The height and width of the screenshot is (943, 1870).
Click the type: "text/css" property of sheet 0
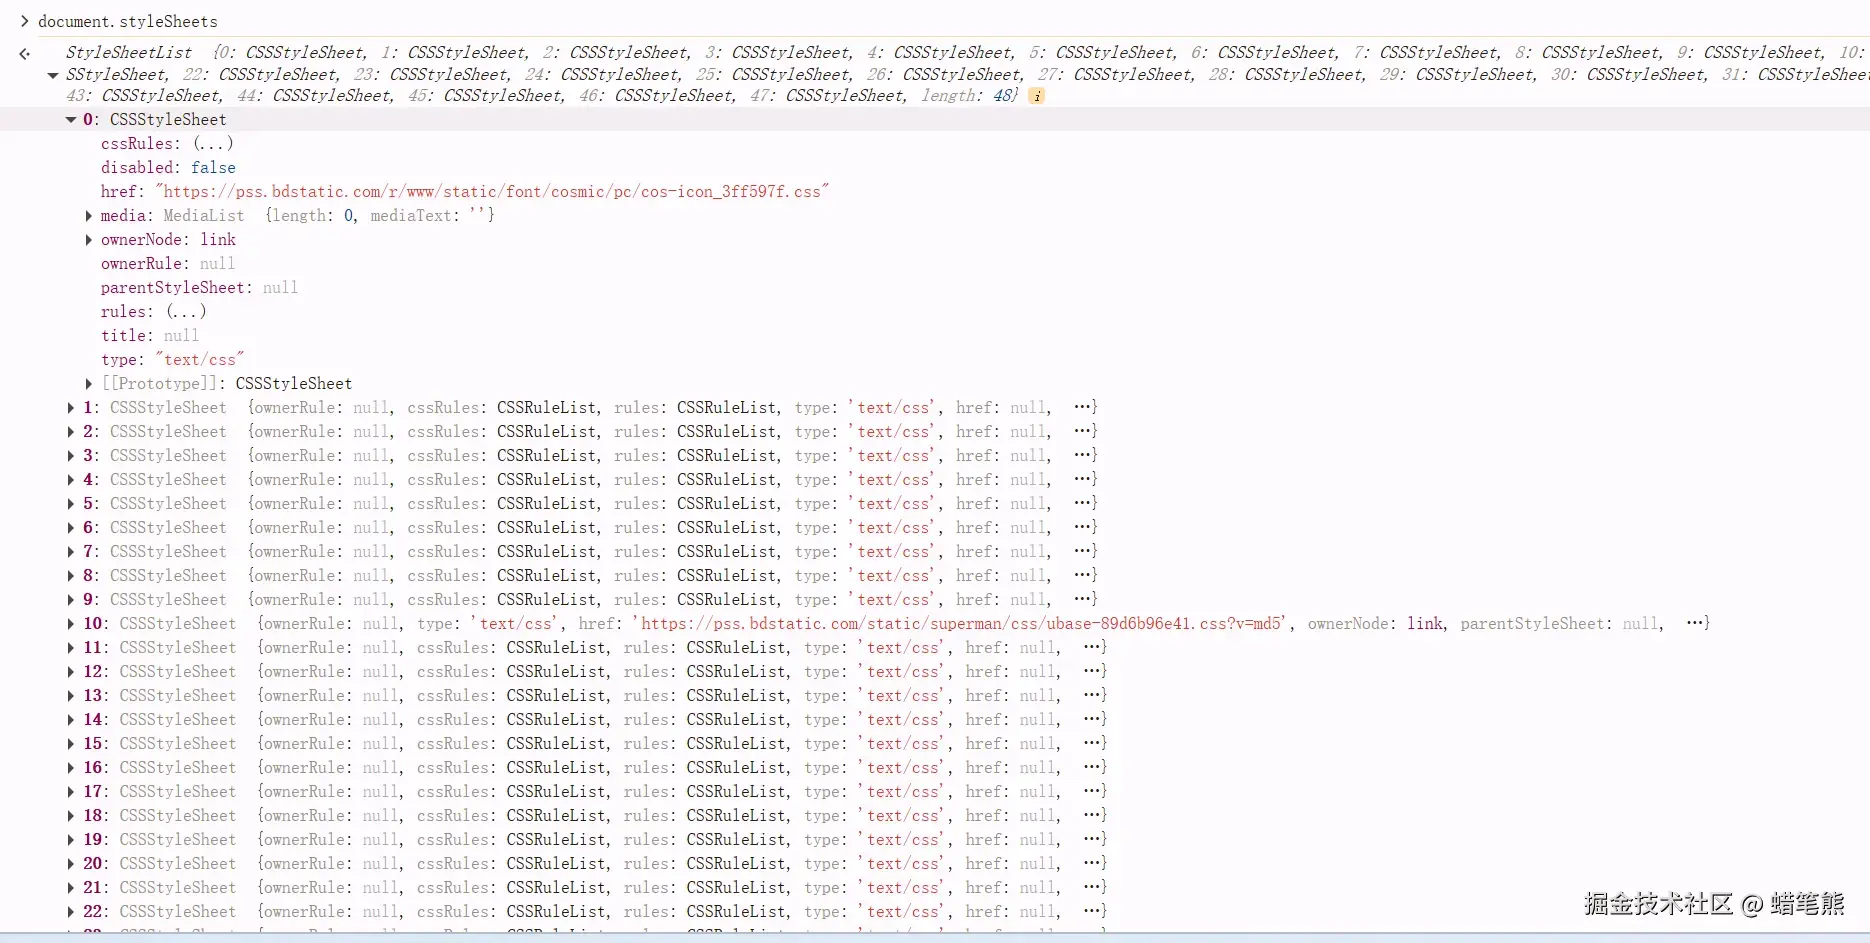(172, 360)
